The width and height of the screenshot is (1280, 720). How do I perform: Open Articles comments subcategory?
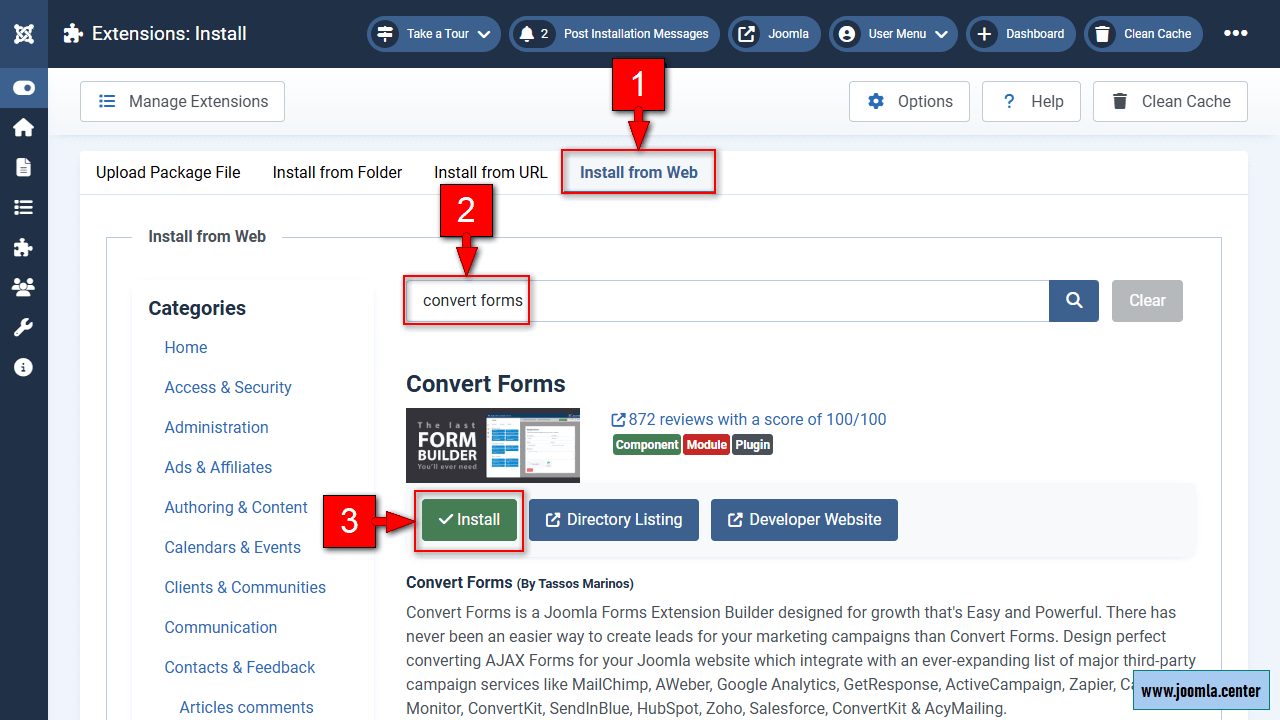coord(246,707)
